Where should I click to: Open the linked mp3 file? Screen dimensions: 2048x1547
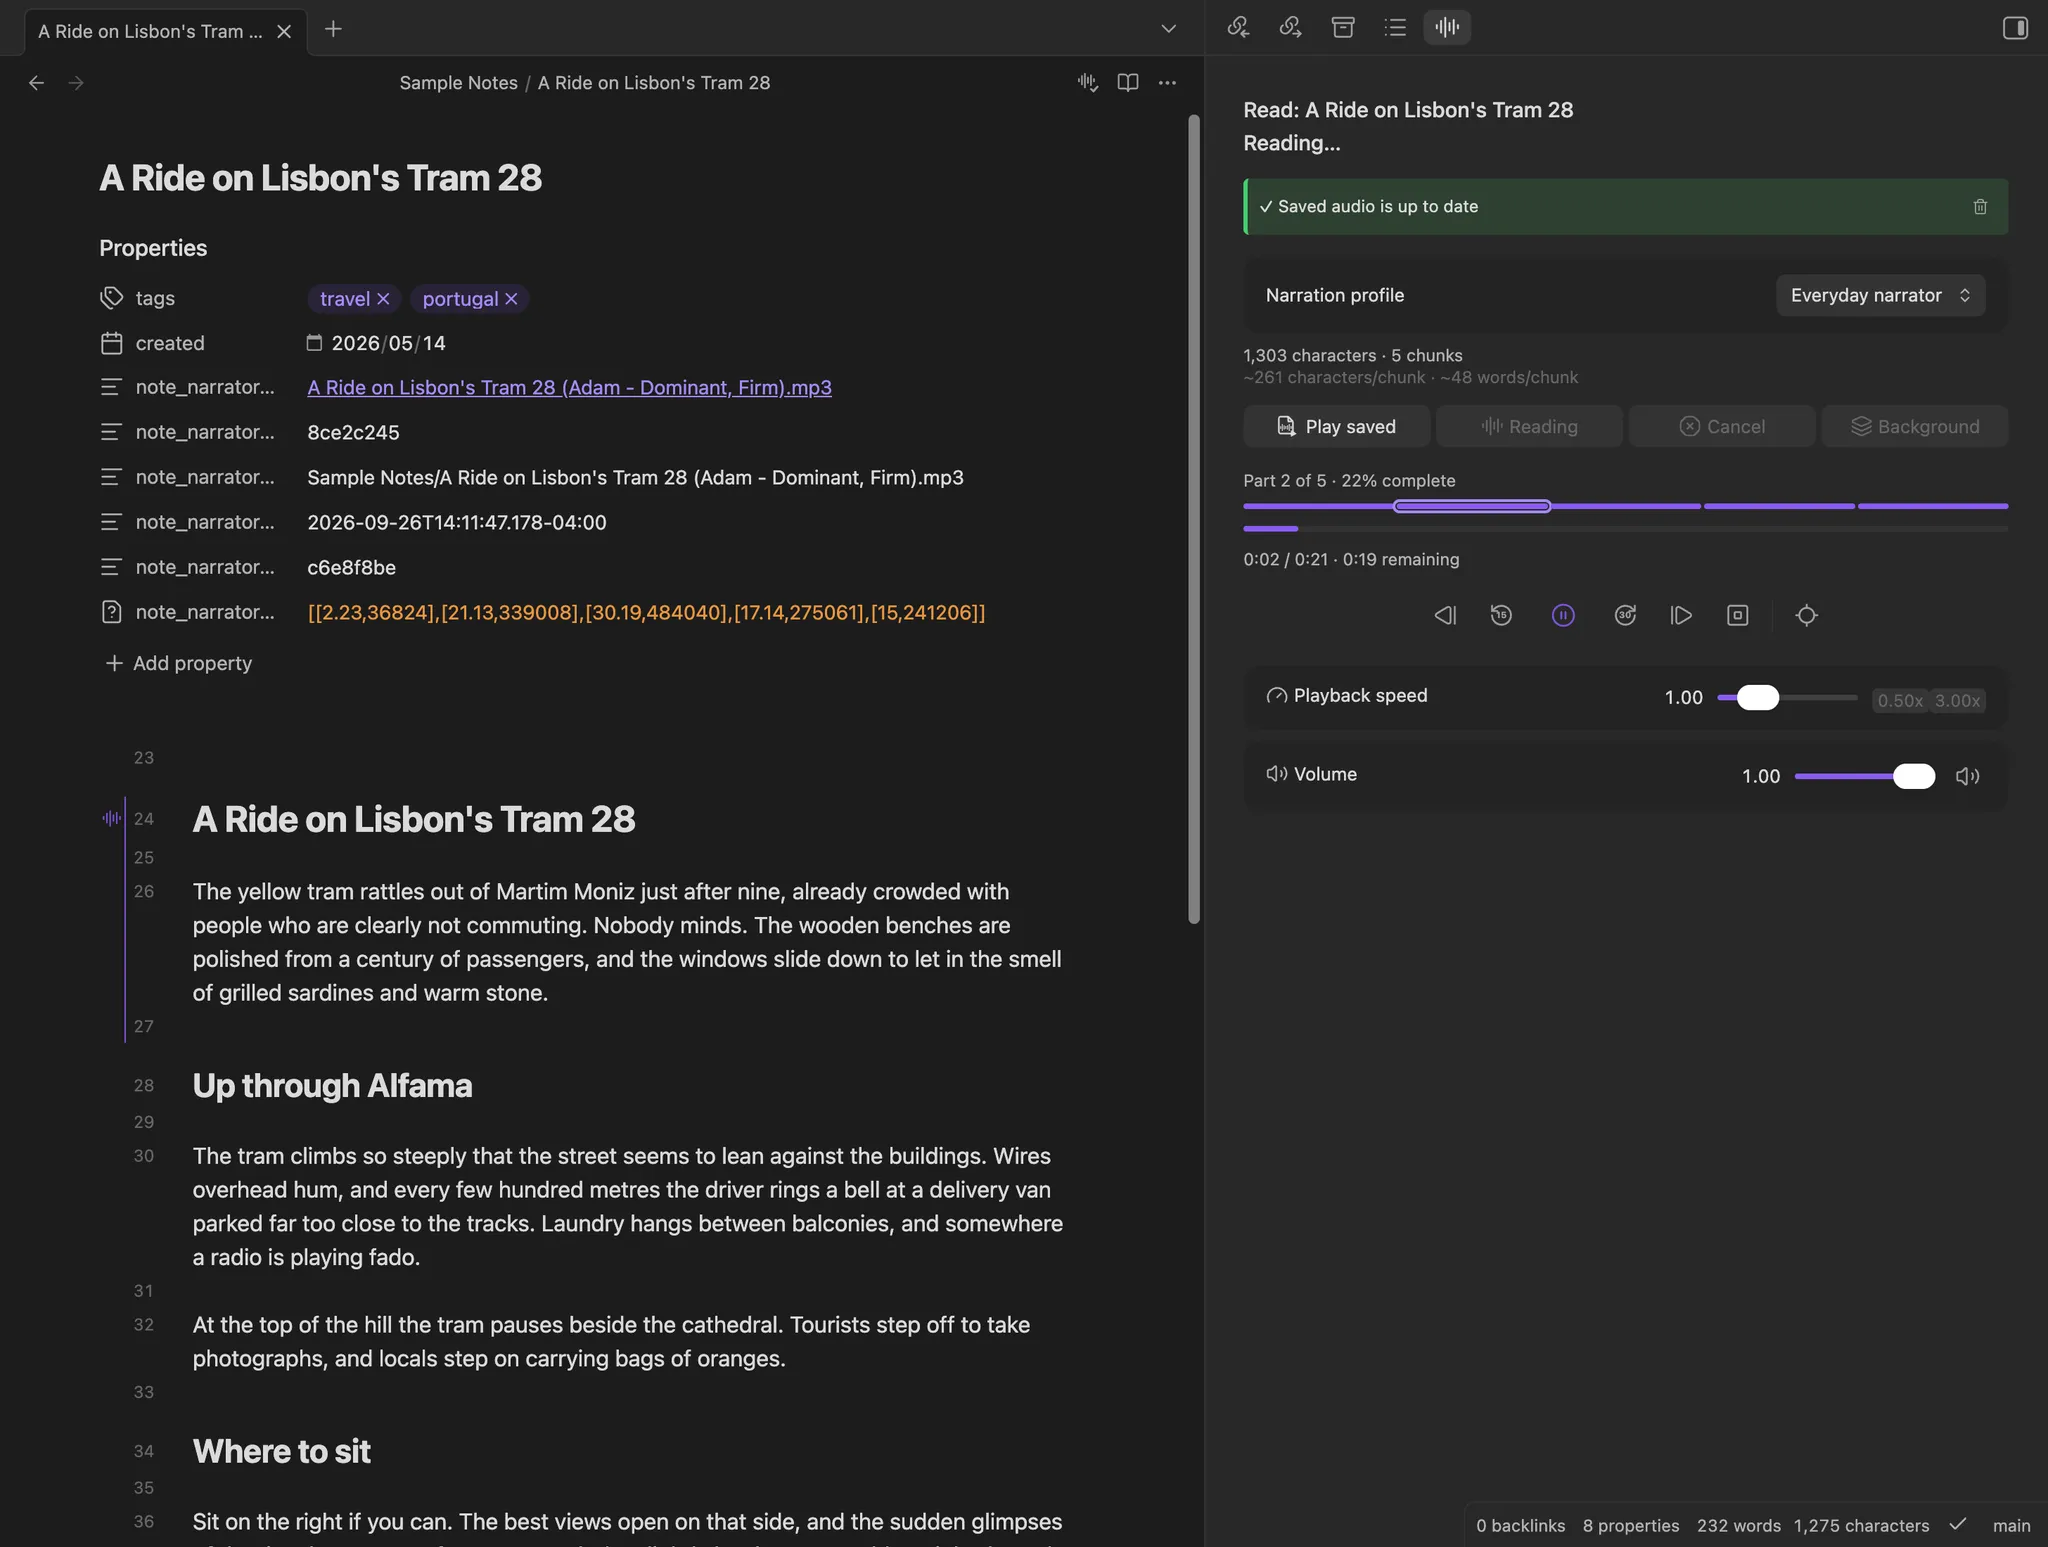[x=569, y=388]
